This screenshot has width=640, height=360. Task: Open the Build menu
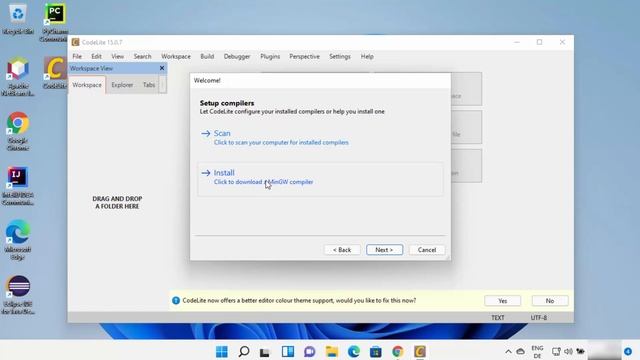(207, 56)
